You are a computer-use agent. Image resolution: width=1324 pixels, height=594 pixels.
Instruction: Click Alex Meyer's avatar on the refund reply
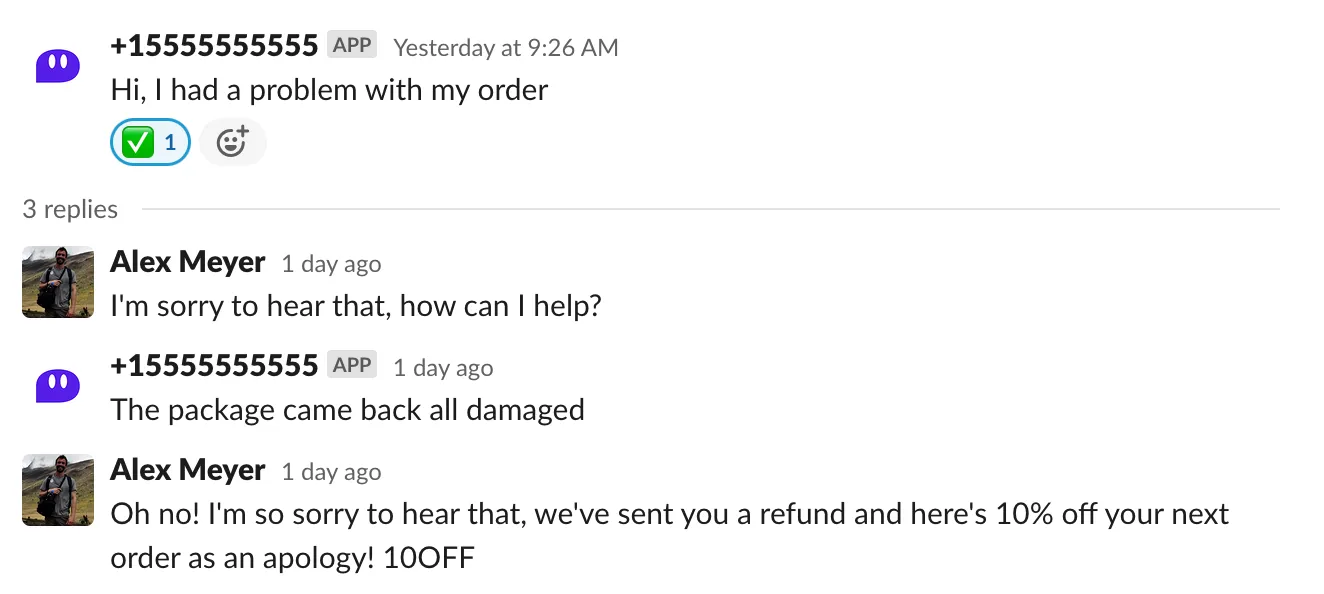[x=57, y=490]
